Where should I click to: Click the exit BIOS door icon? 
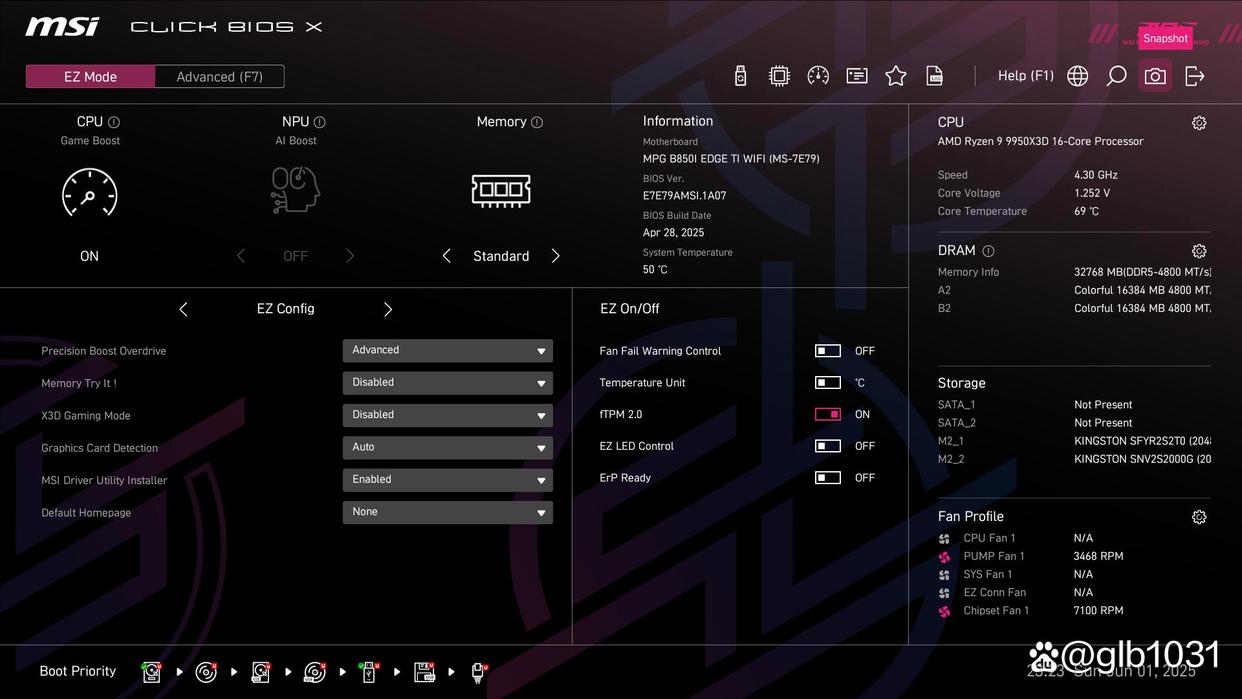click(x=1194, y=76)
